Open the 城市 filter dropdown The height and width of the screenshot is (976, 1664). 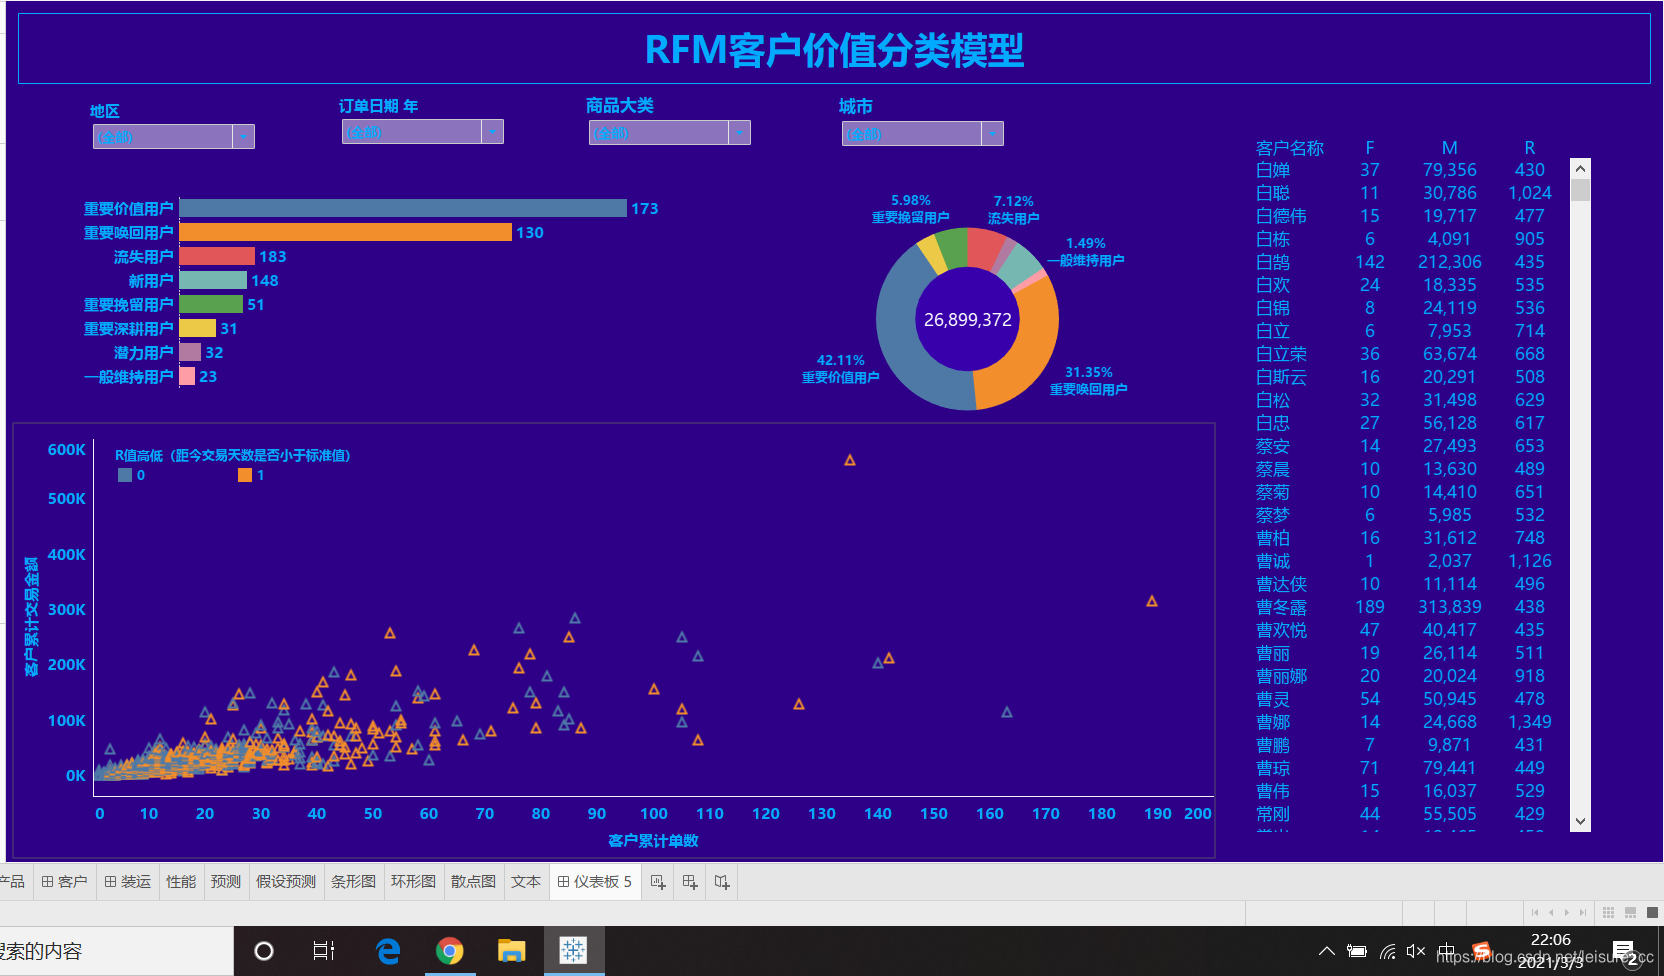(993, 133)
